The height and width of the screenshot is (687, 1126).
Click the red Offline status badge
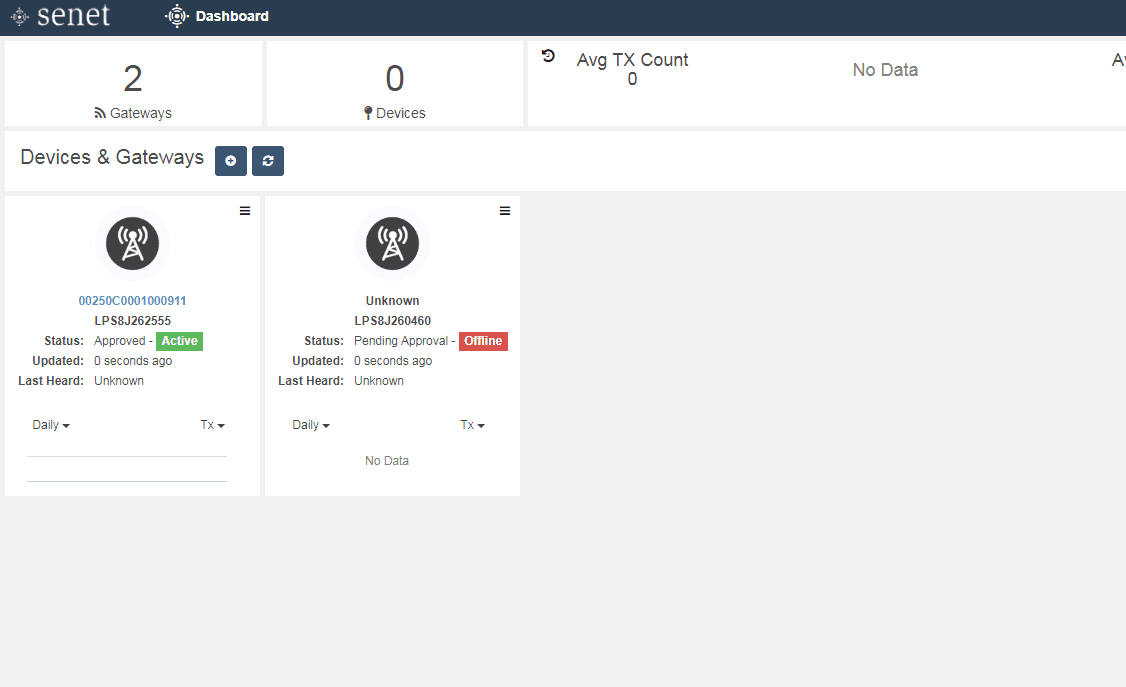click(x=483, y=341)
